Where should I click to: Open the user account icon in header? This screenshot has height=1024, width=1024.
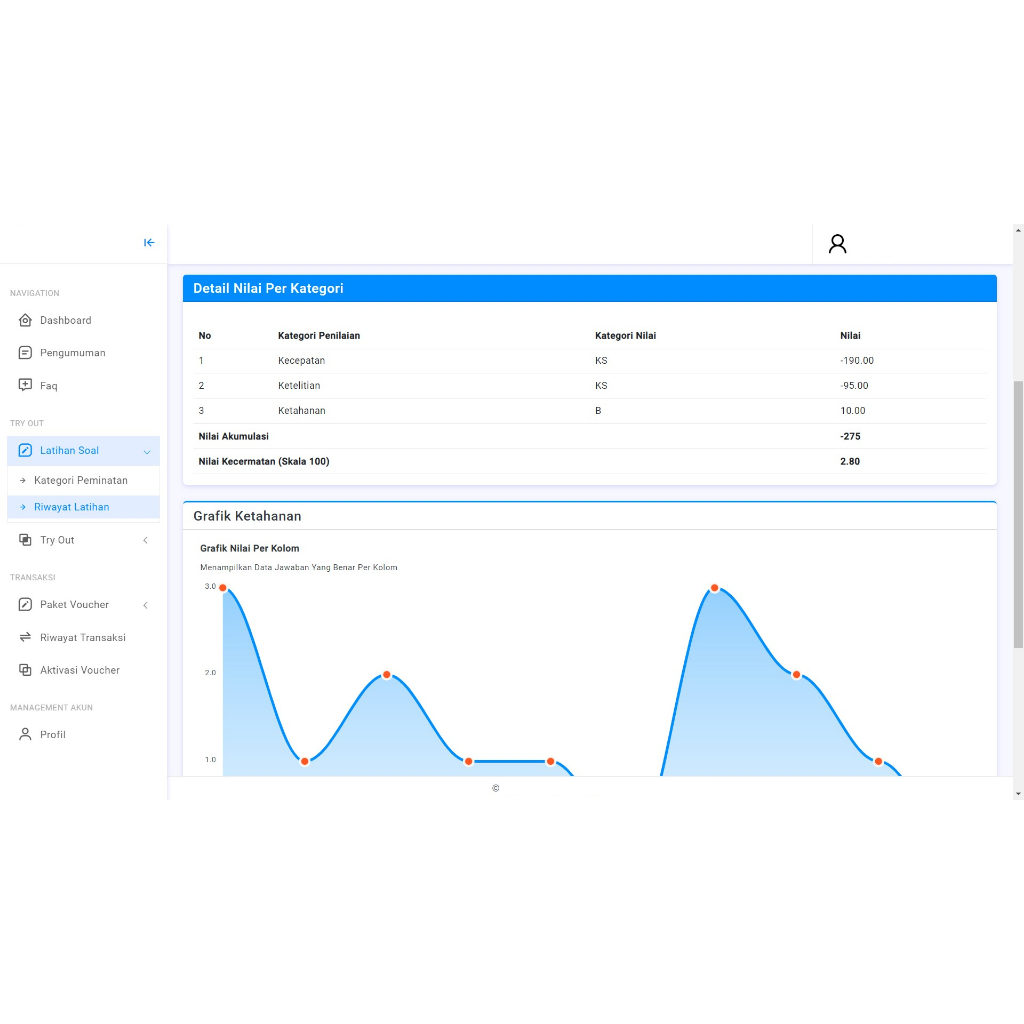pos(838,244)
